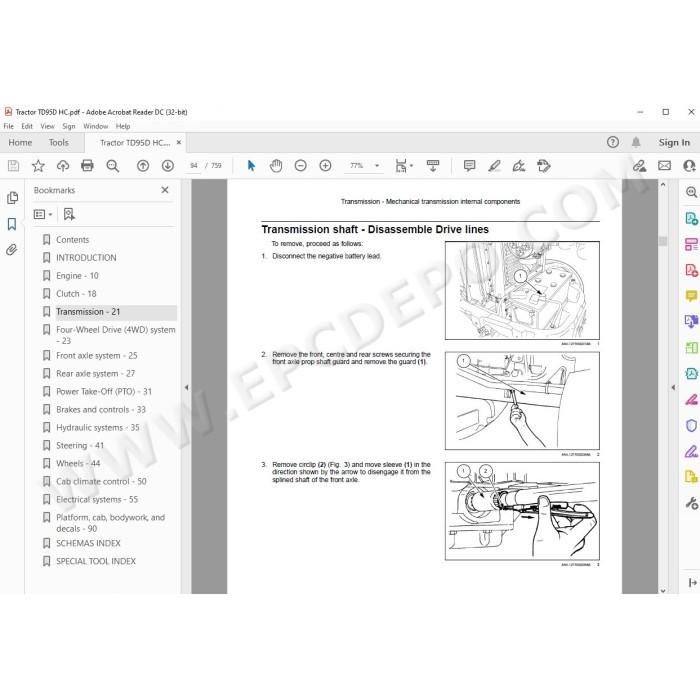Image resolution: width=700 pixels, height=700 pixels.
Task: Open the Sign menu
Action: click(x=69, y=126)
